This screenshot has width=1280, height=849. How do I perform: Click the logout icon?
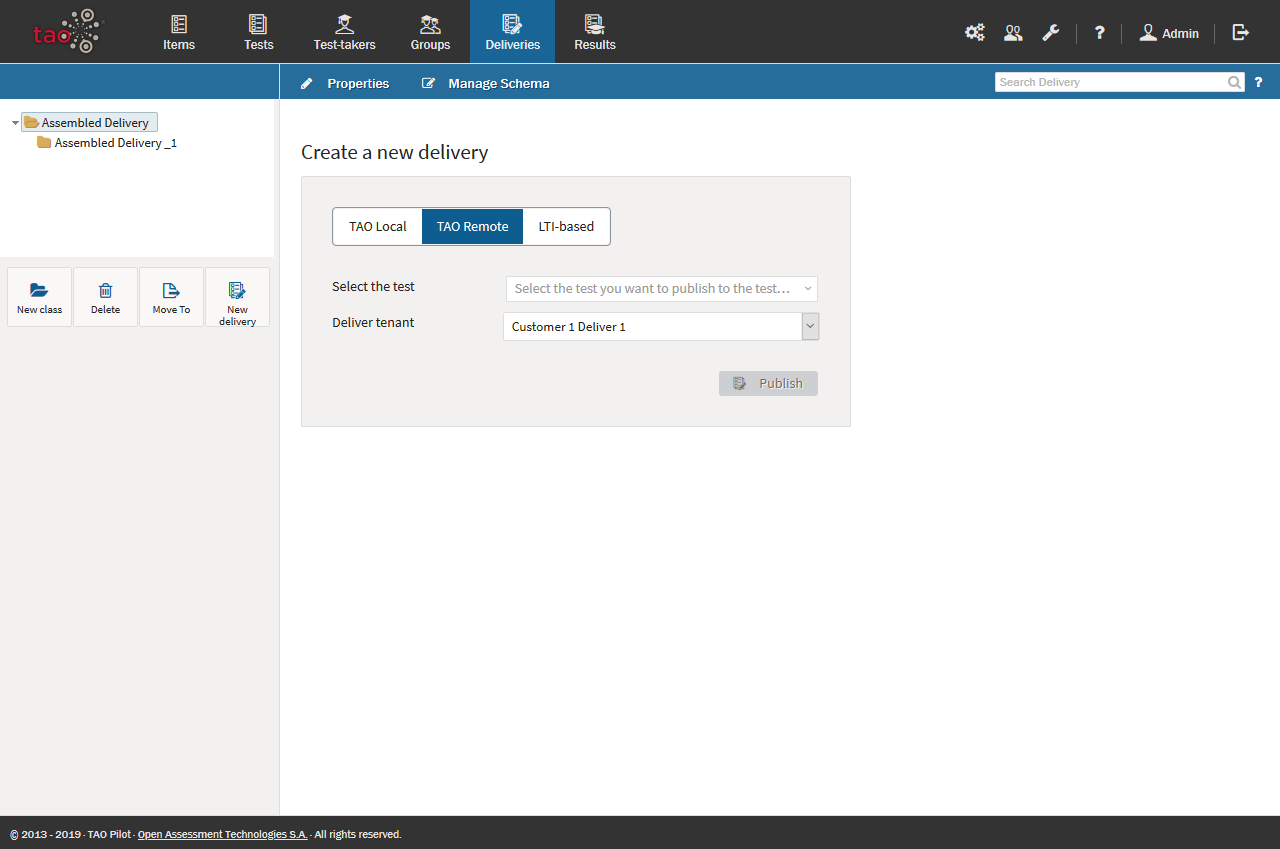[1241, 33]
